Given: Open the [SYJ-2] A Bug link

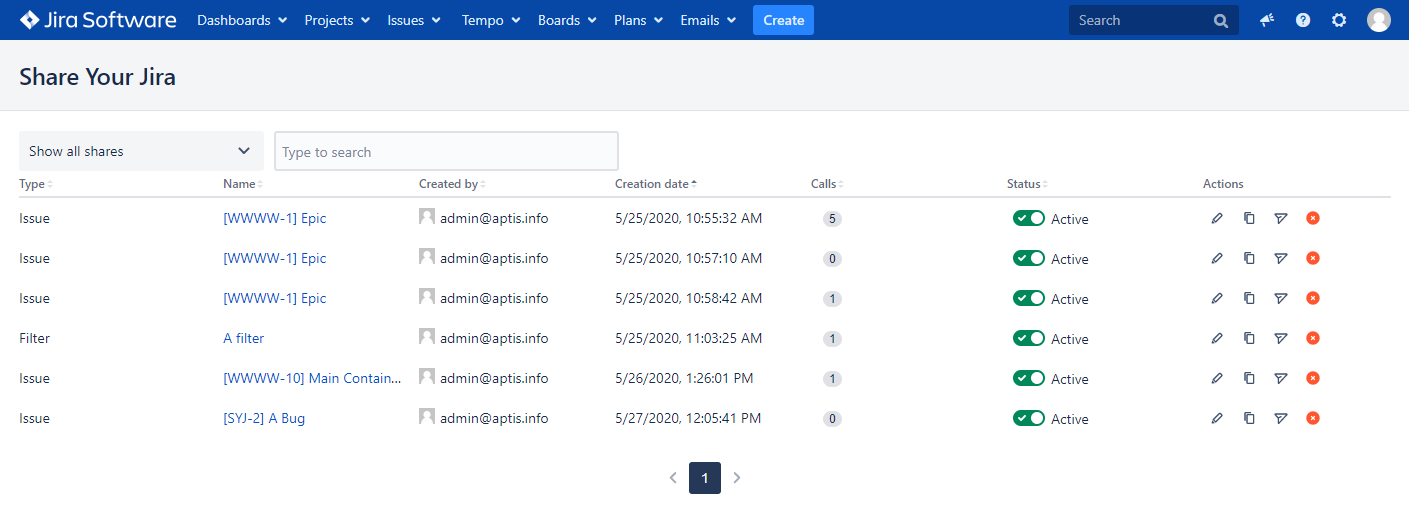Looking at the screenshot, I should (264, 418).
